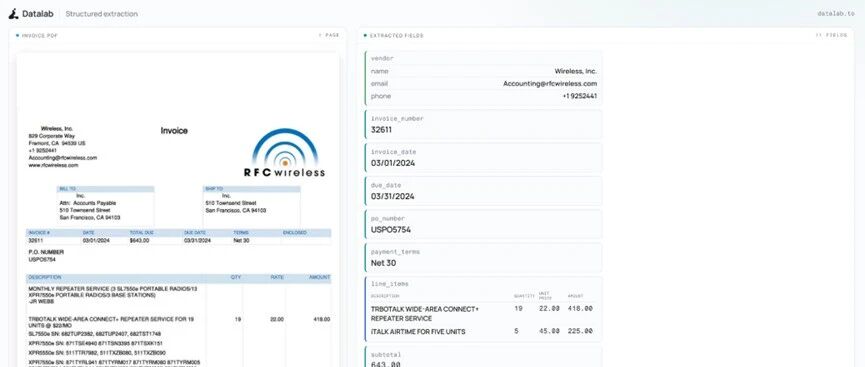The height and width of the screenshot is (367, 865).
Task: Click the Net 30 cell in the PDF table
Action: 242,241
